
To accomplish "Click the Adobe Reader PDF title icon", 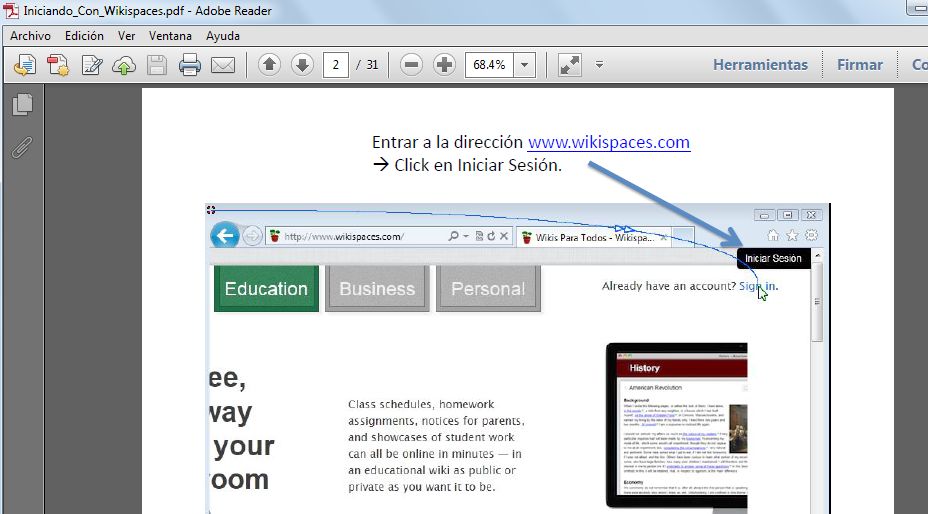I will (x=10, y=11).
